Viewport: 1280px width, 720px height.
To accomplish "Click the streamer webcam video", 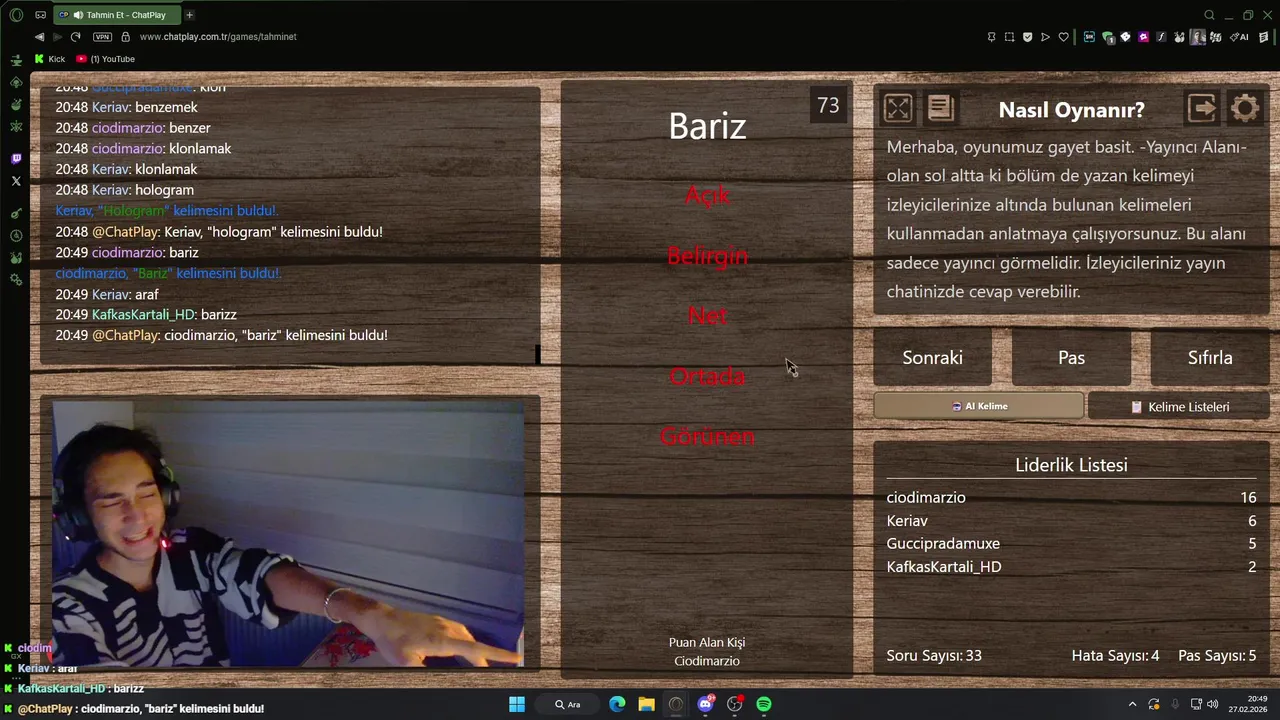I will click(288, 534).
